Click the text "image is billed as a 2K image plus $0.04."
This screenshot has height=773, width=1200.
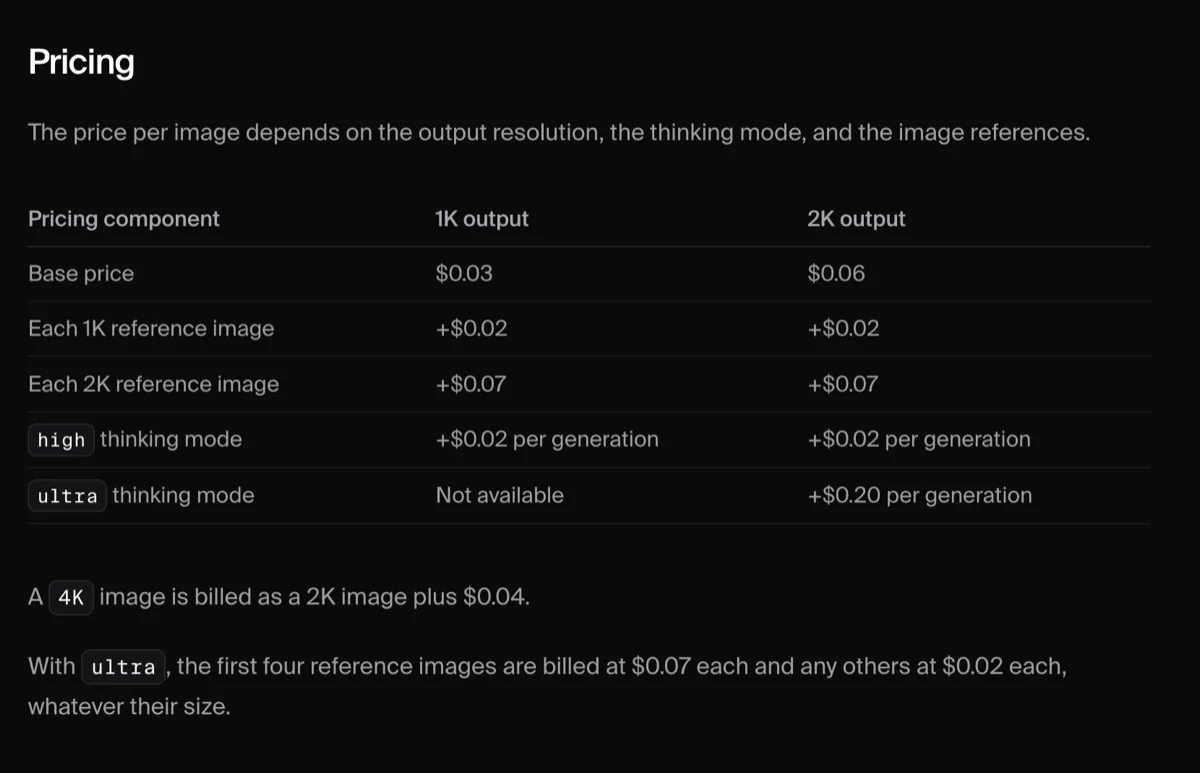point(315,599)
